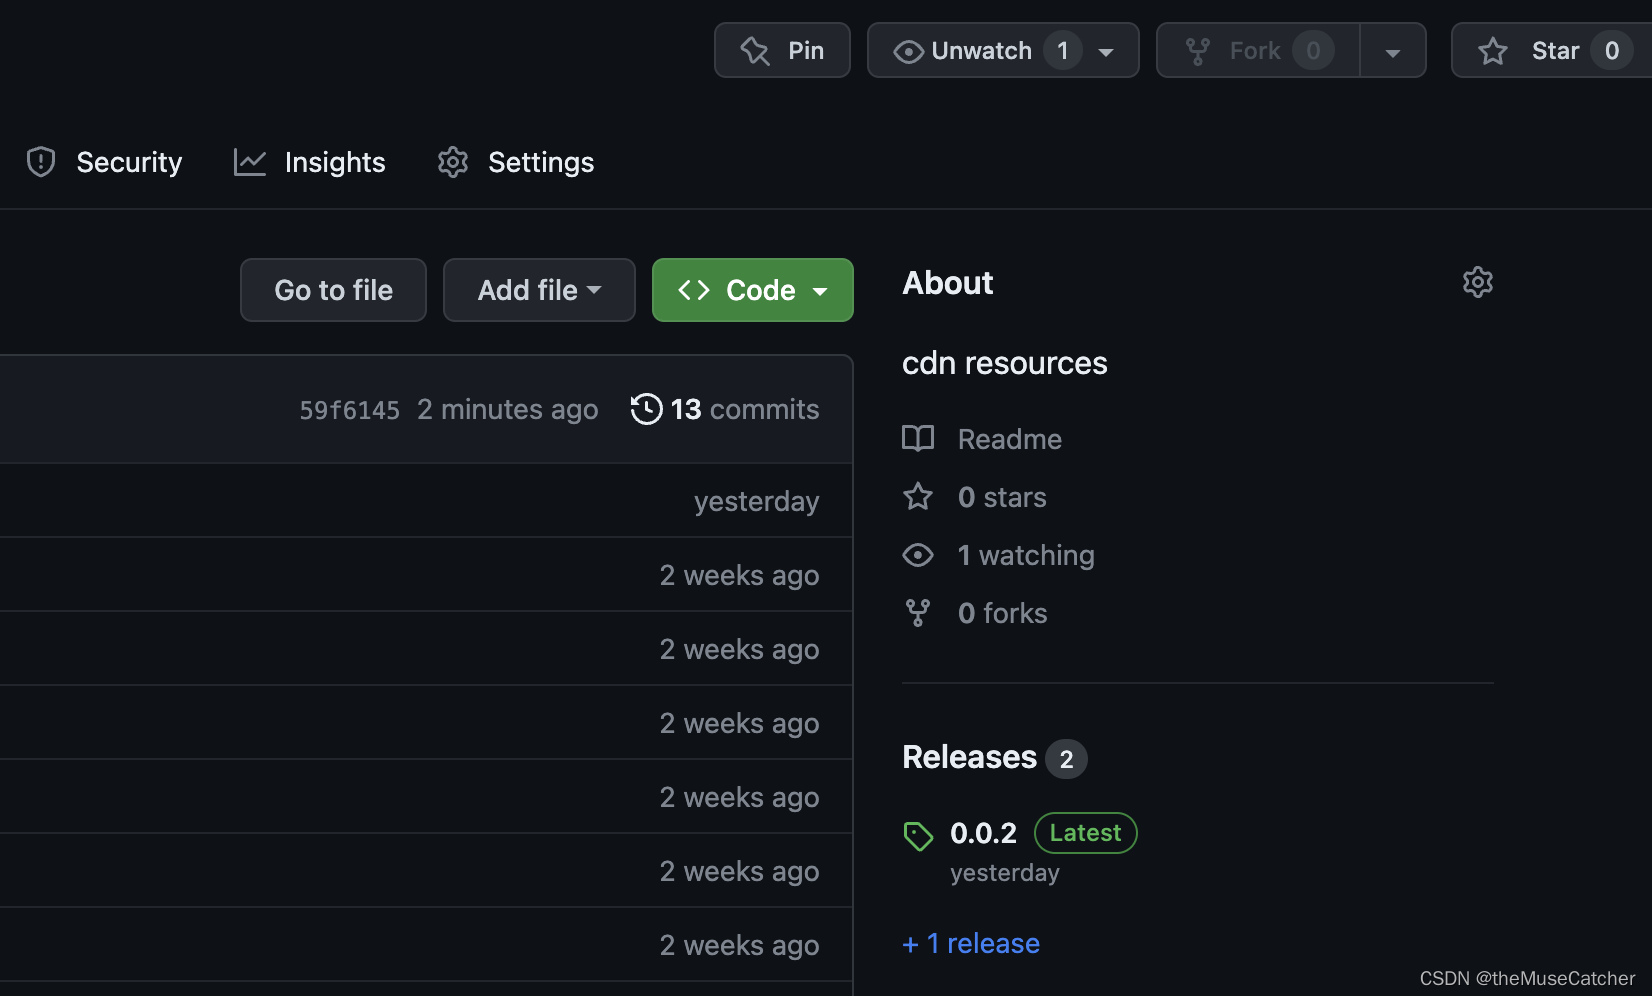Click the release tag icon beside 0.0.2
Screen dimensions: 1652x996
pyautogui.click(x=918, y=835)
